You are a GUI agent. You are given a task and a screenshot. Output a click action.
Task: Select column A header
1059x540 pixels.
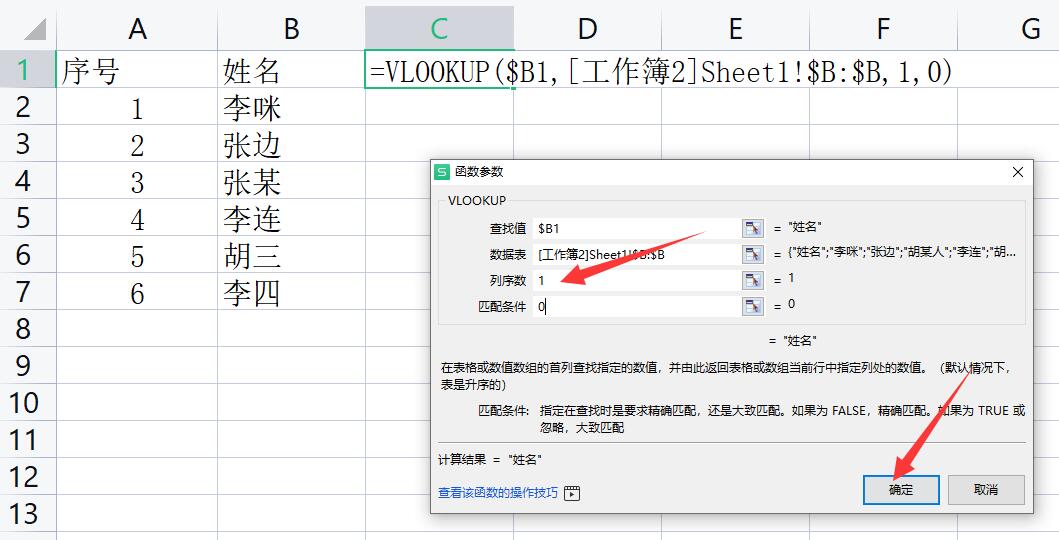pos(137,29)
